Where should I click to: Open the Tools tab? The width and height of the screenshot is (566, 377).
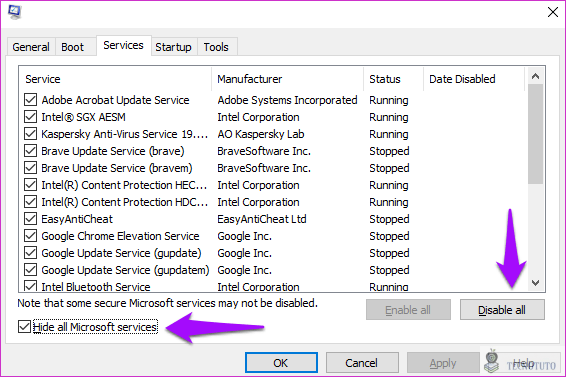click(216, 47)
